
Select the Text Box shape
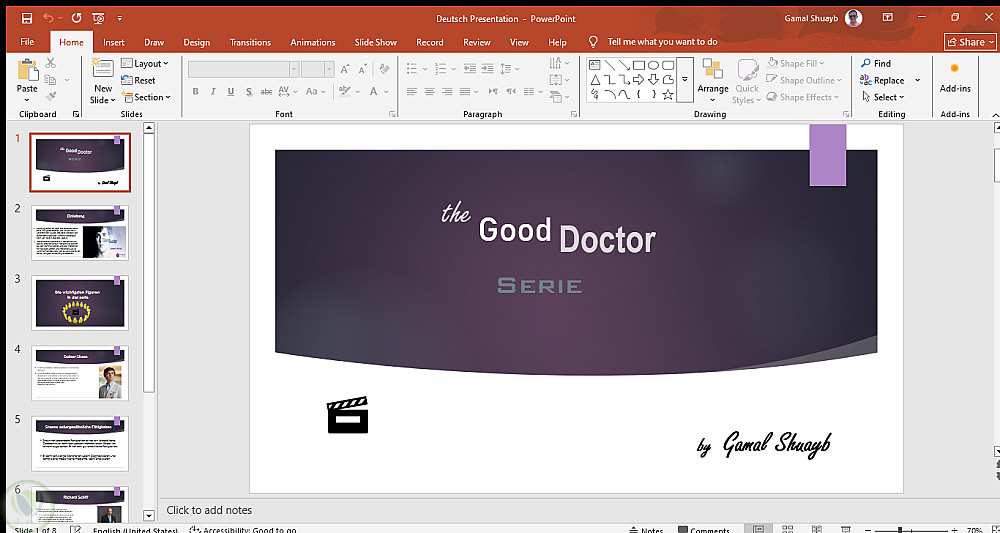click(x=595, y=65)
